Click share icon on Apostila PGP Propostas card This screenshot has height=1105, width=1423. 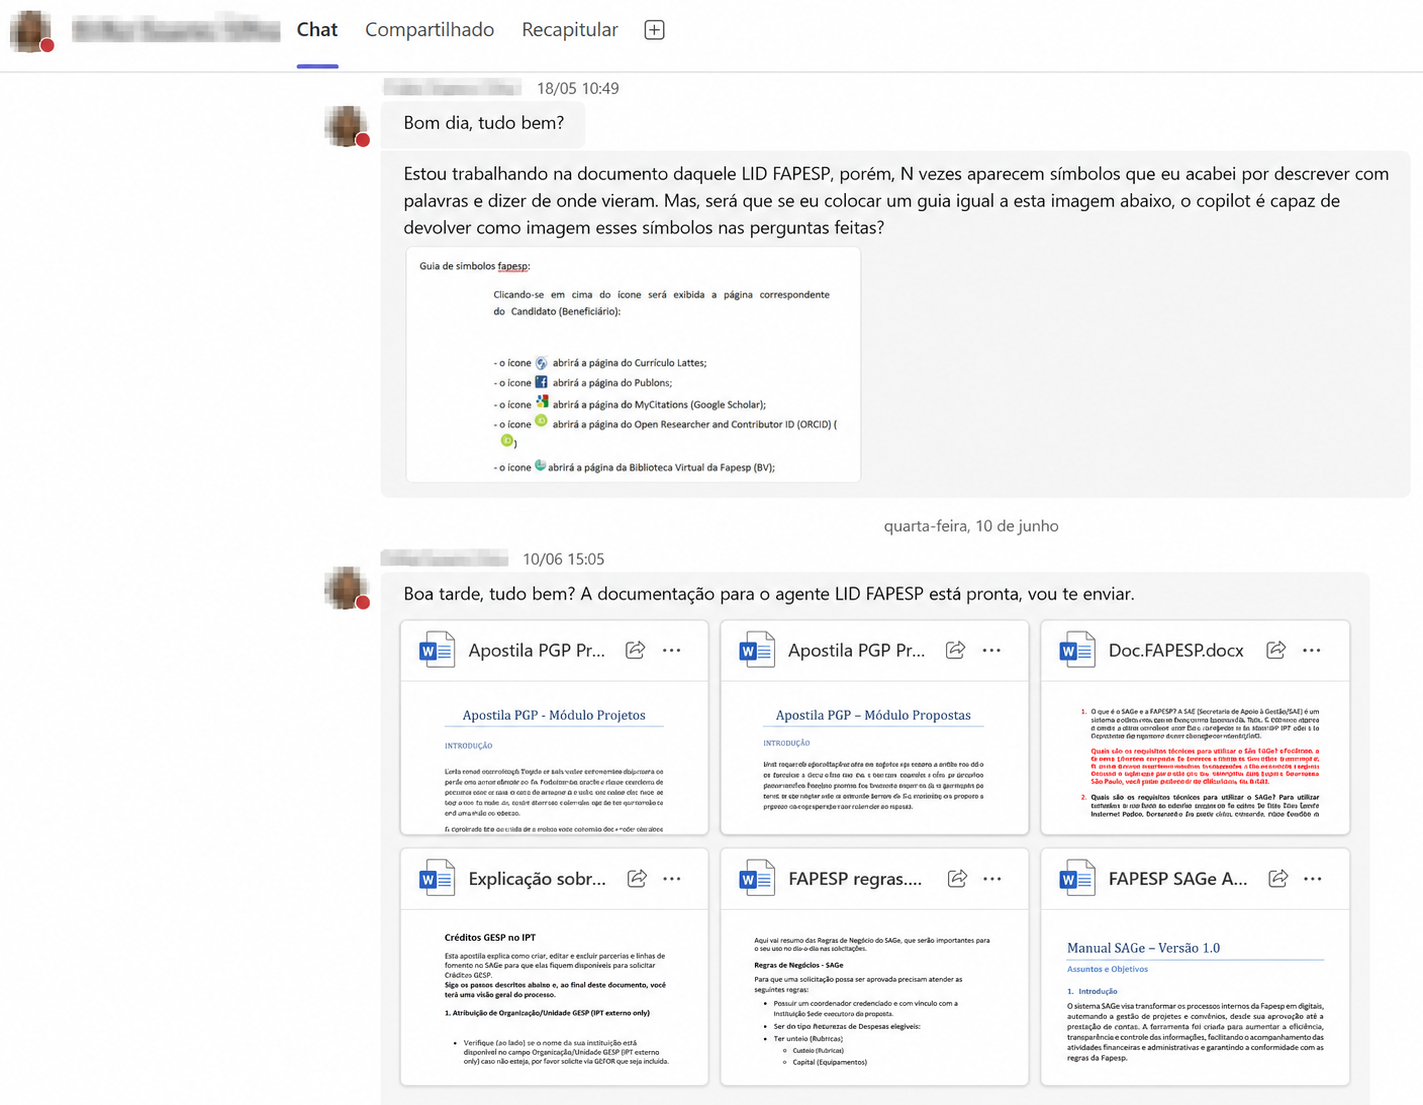click(955, 650)
